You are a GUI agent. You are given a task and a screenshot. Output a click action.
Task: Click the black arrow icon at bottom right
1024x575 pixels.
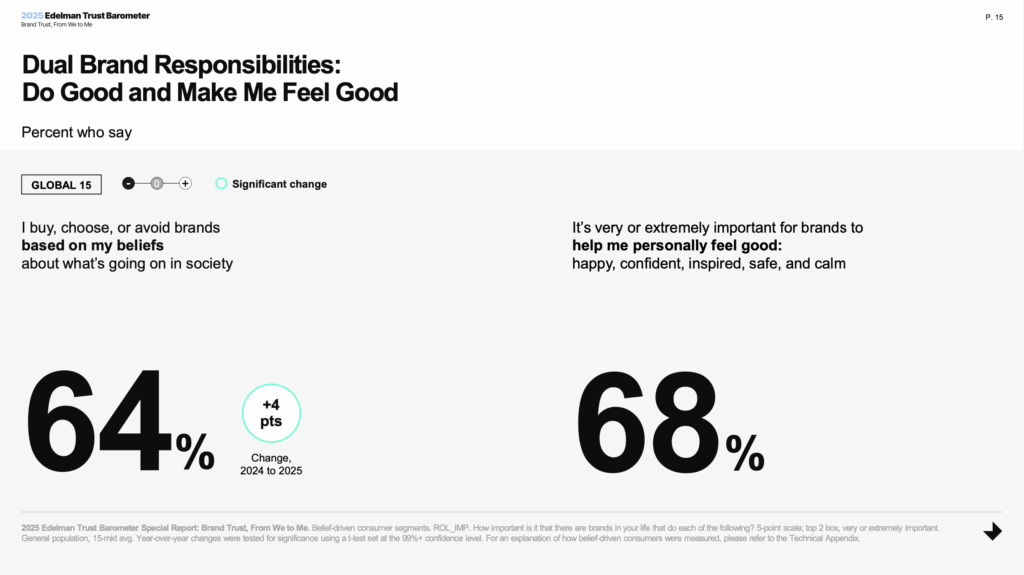pos(993,531)
